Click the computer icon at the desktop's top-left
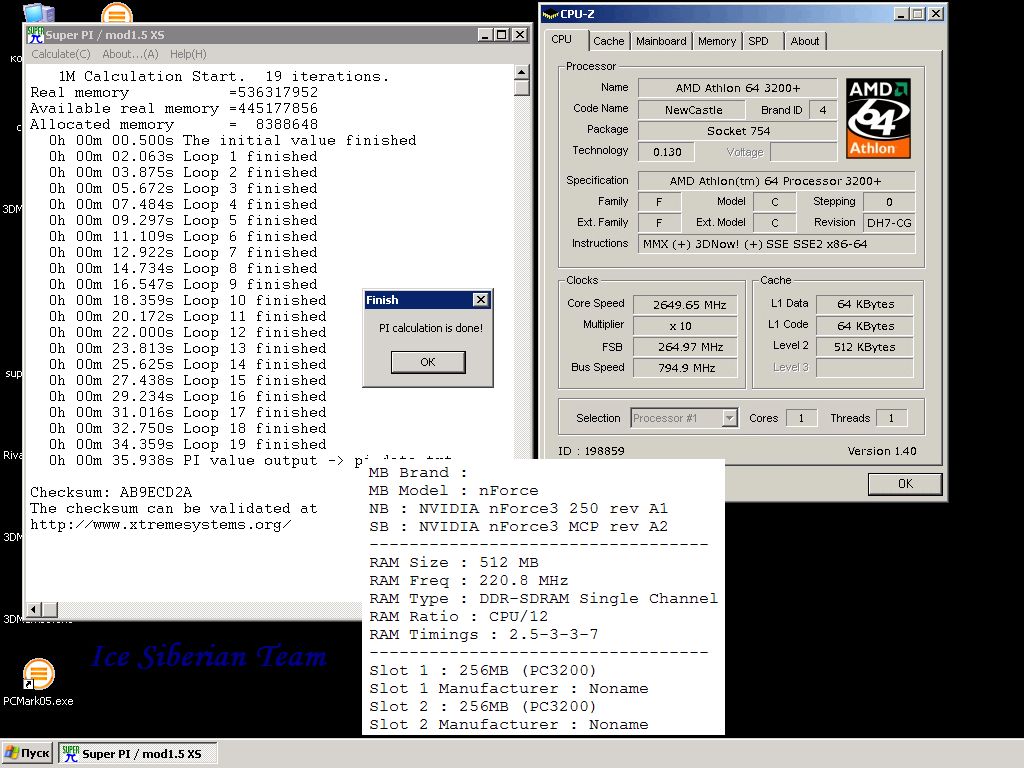 [x=39, y=12]
